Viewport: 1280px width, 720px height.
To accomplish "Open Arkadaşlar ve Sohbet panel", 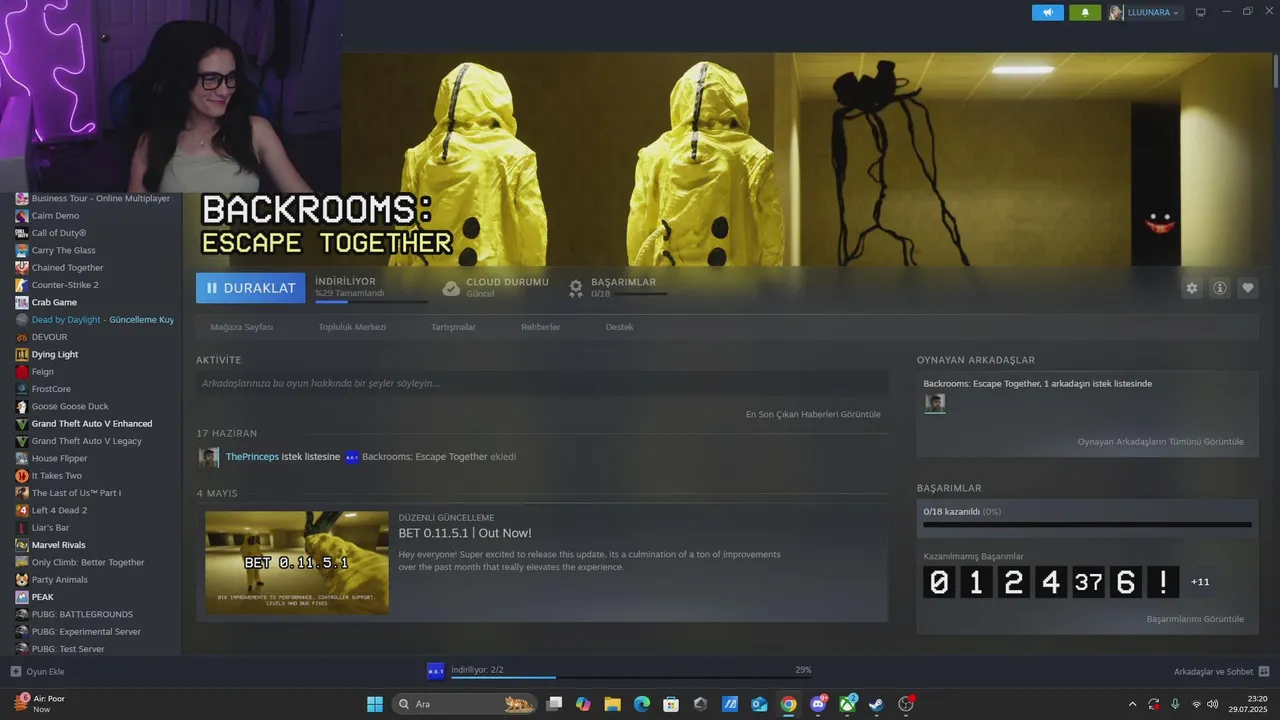I will (1221, 672).
